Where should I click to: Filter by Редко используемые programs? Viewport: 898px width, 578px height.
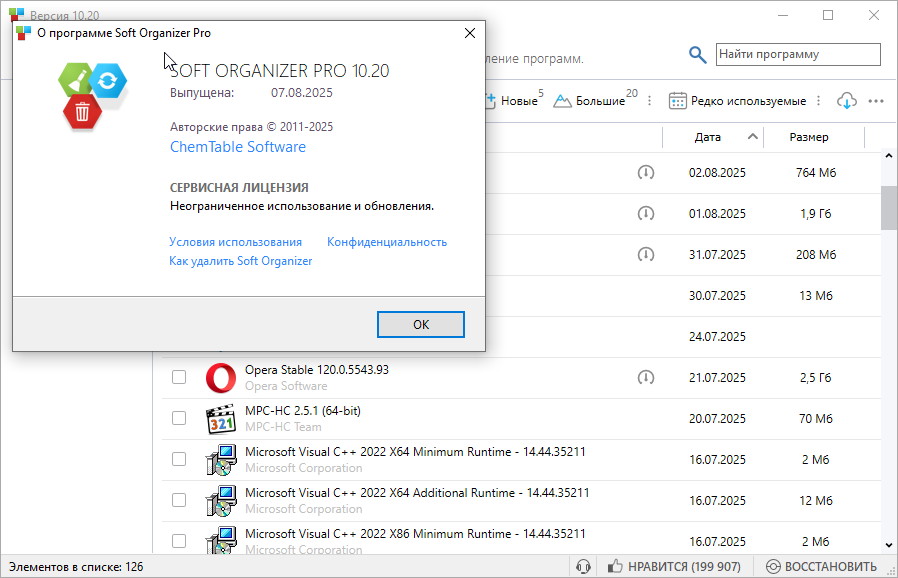coord(738,101)
